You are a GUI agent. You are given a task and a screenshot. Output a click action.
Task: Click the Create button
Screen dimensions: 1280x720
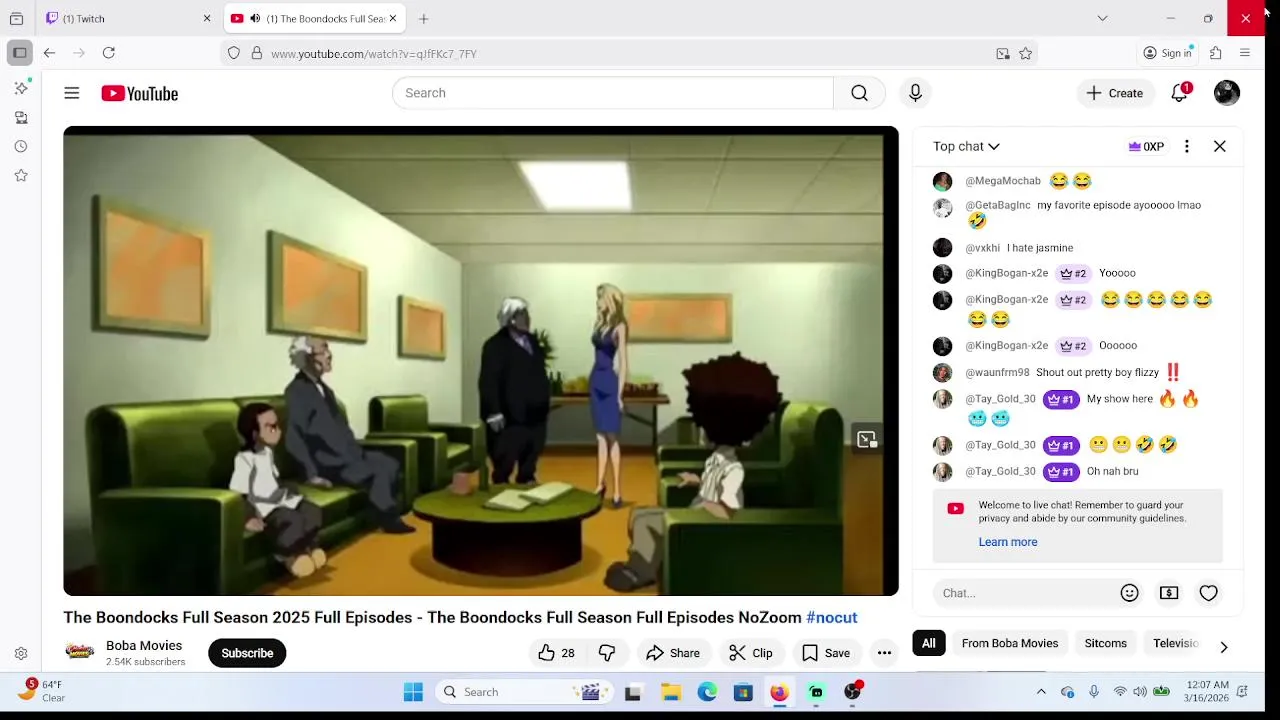coord(1115,93)
